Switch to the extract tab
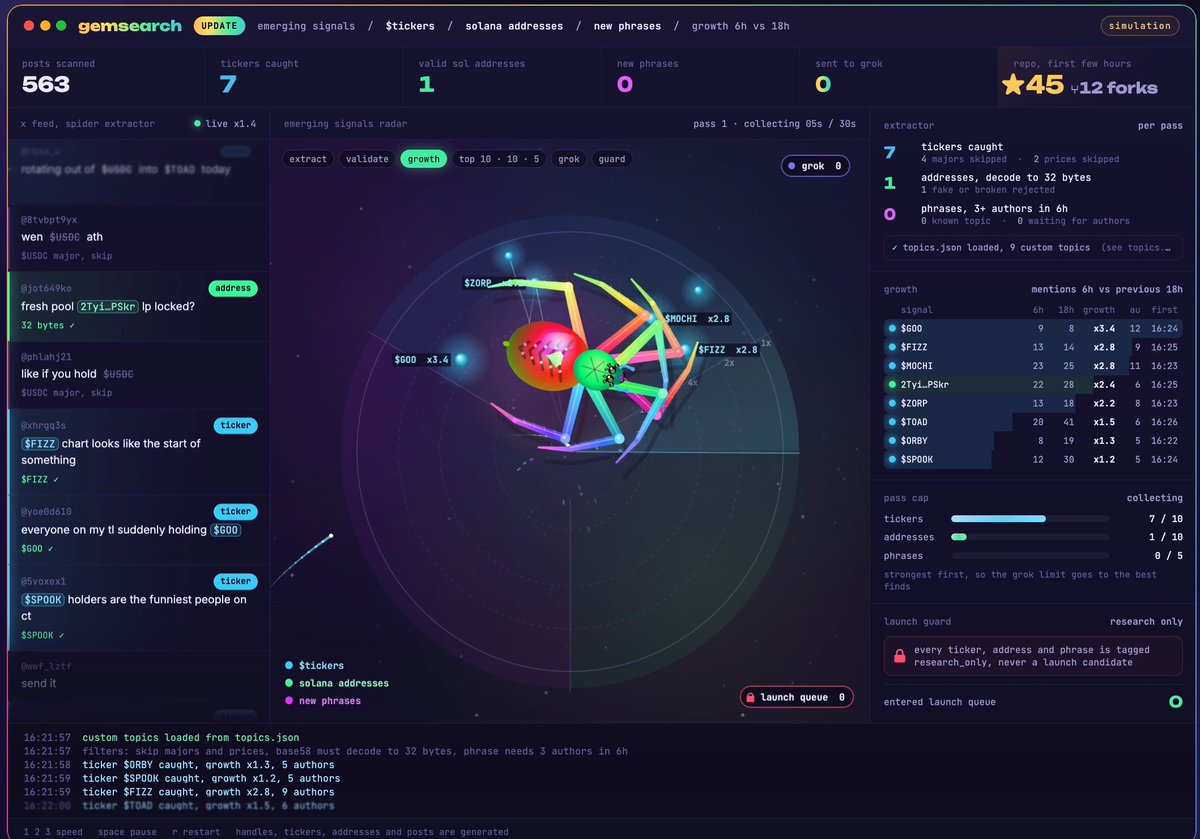This screenshot has height=839, width=1200. [x=308, y=159]
